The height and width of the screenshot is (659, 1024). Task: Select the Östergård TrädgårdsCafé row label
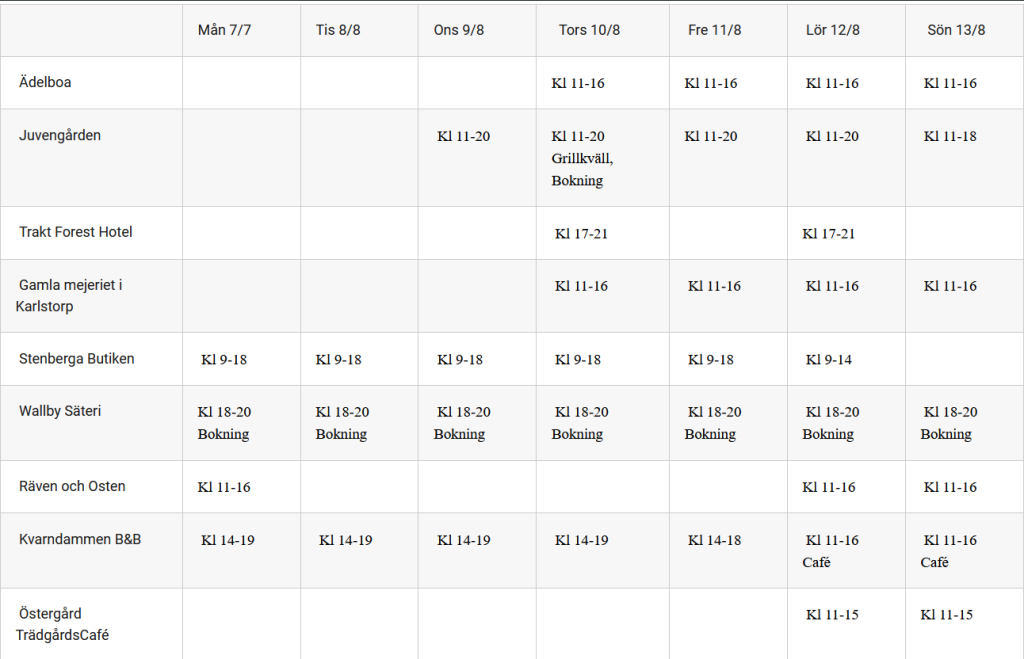(x=62, y=624)
